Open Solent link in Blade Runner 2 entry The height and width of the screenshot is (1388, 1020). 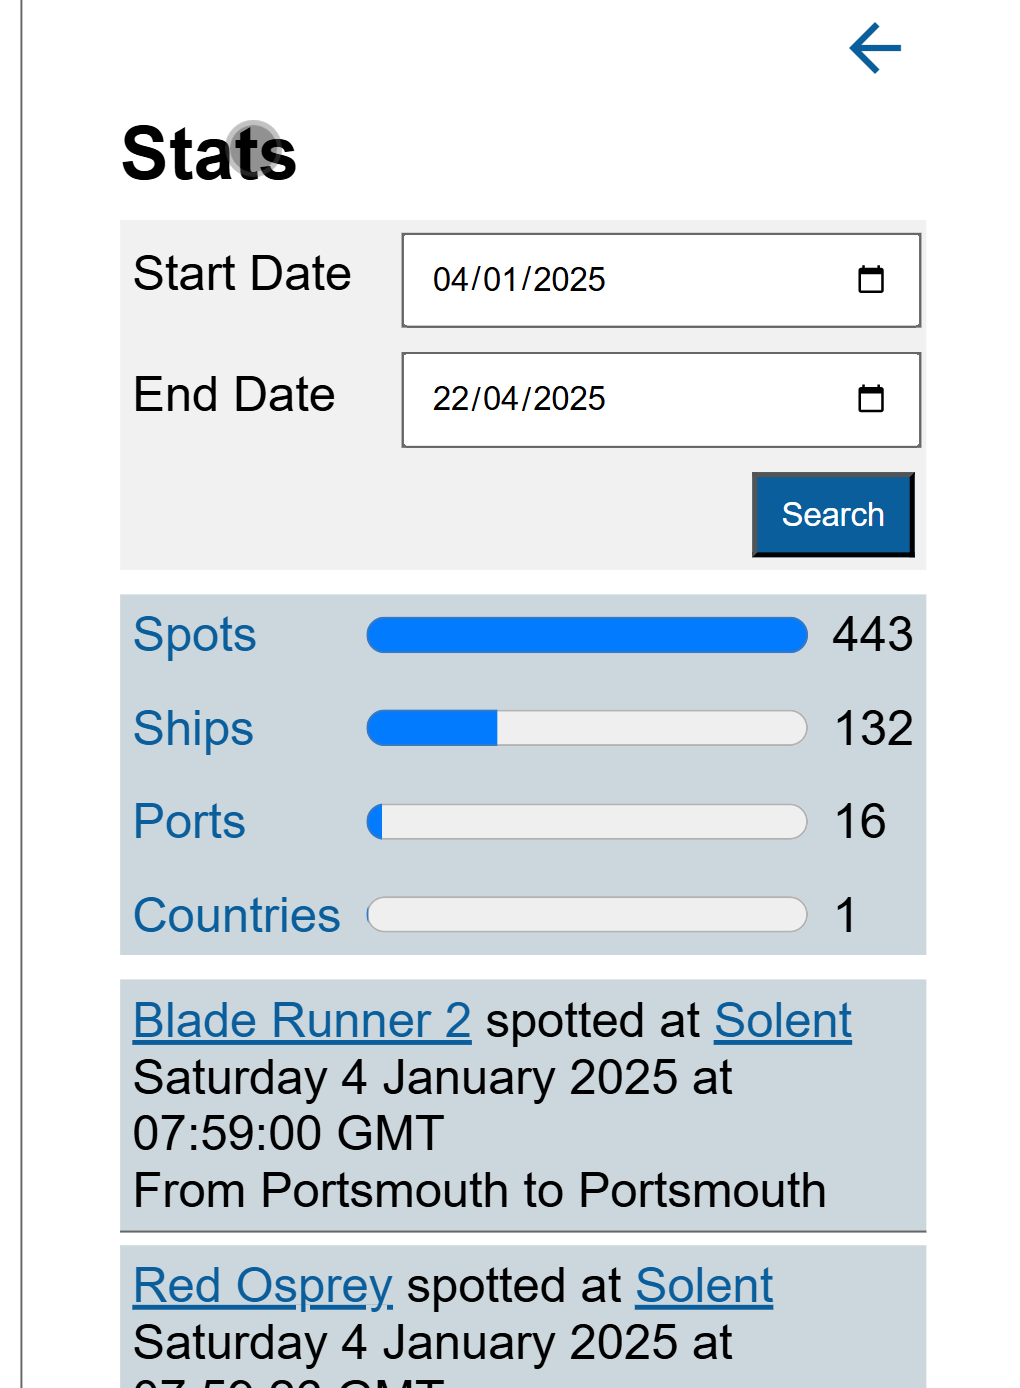coord(783,1021)
